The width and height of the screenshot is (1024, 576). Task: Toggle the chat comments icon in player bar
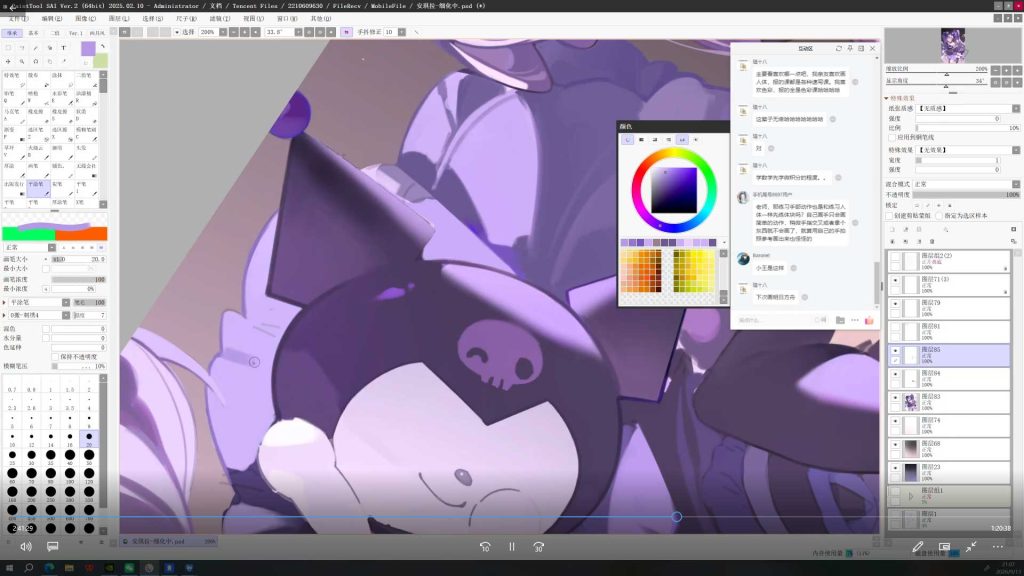pos(52,547)
